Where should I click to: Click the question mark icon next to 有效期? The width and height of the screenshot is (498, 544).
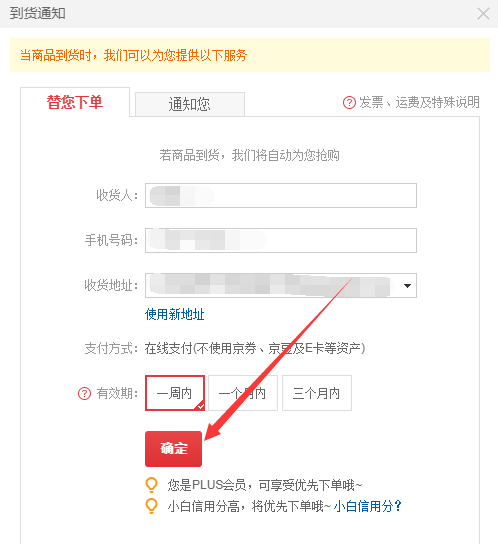coord(84,393)
